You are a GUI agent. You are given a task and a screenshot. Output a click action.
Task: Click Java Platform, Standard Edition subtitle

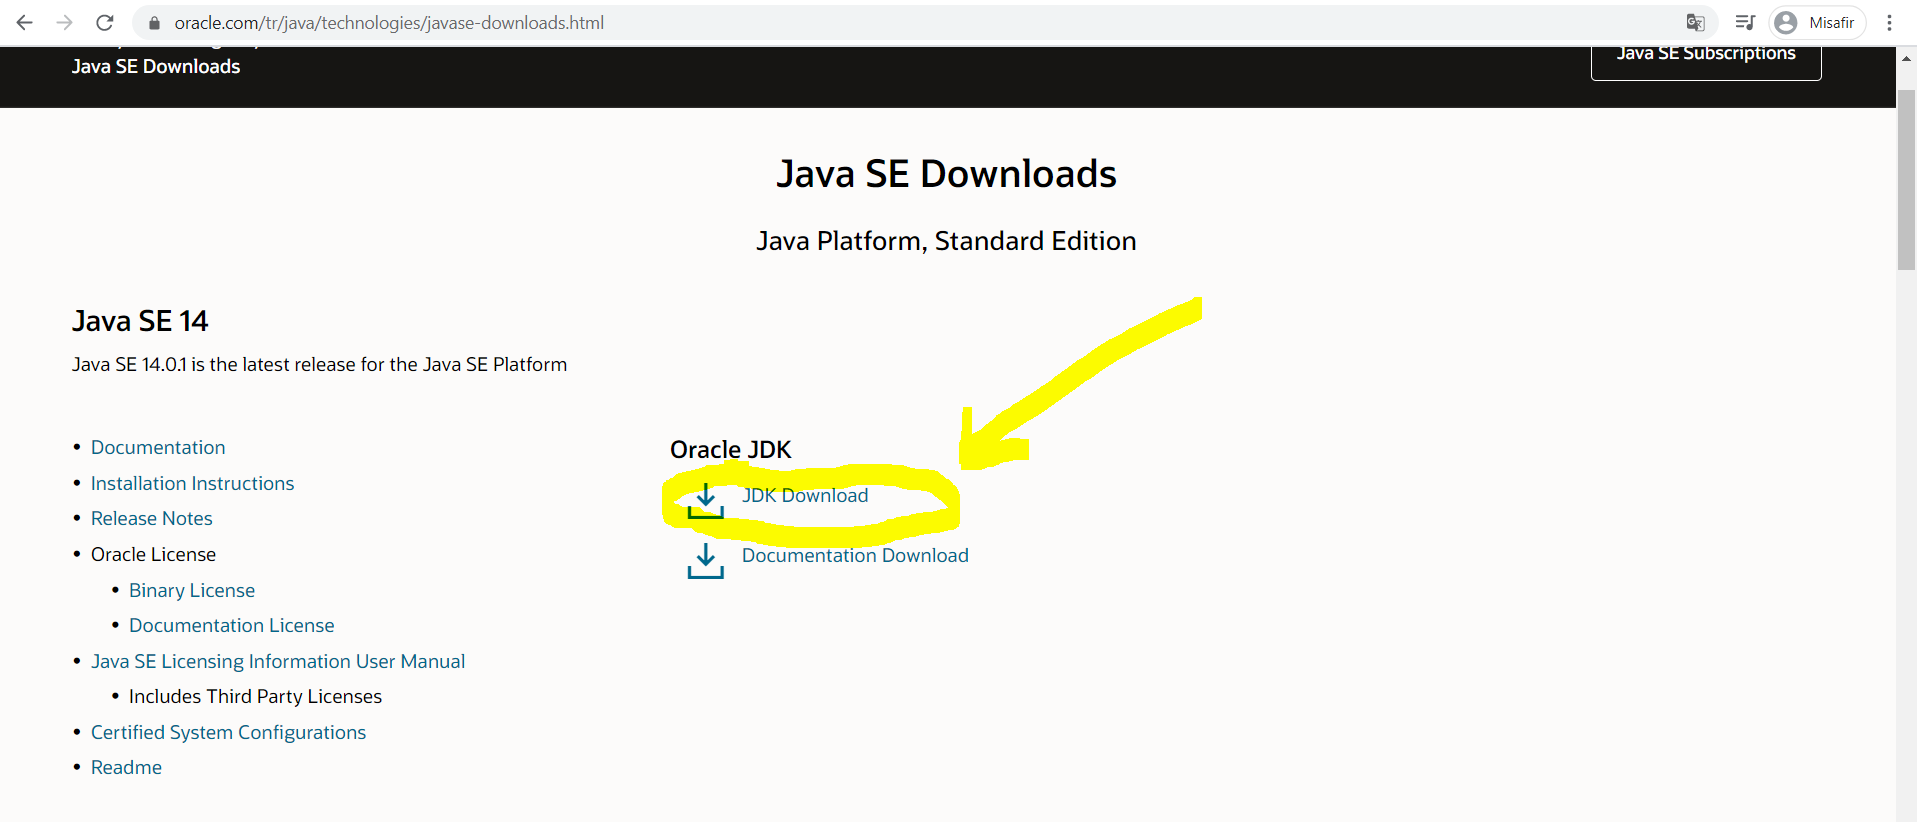click(946, 241)
